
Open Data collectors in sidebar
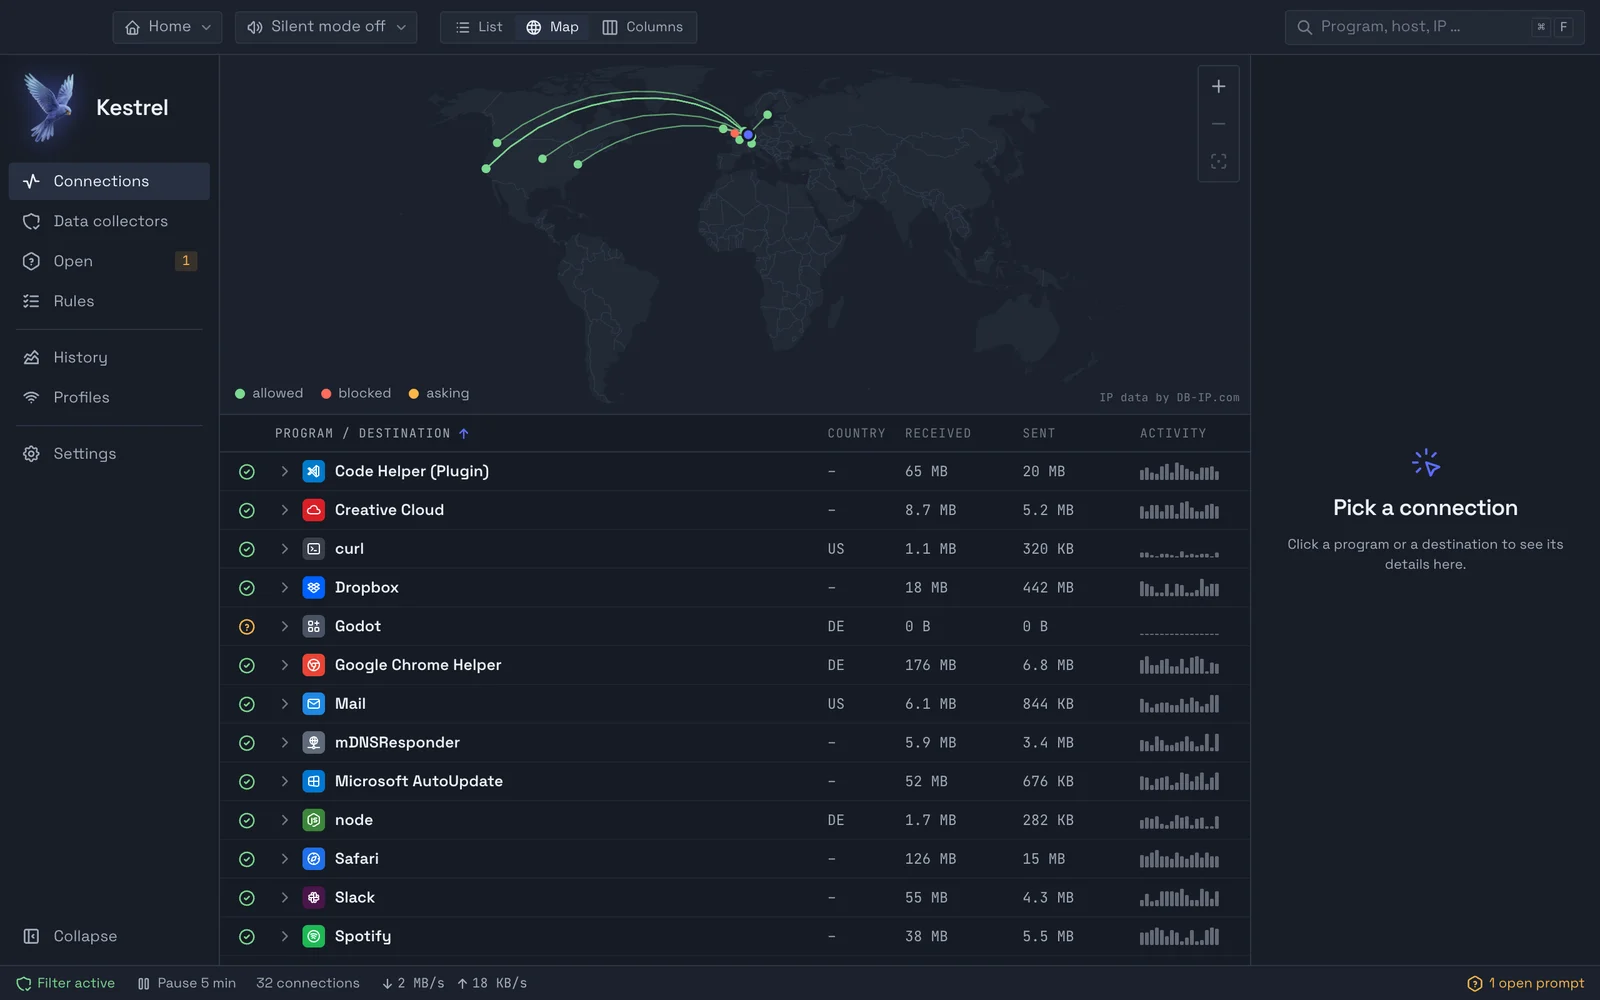(109, 221)
